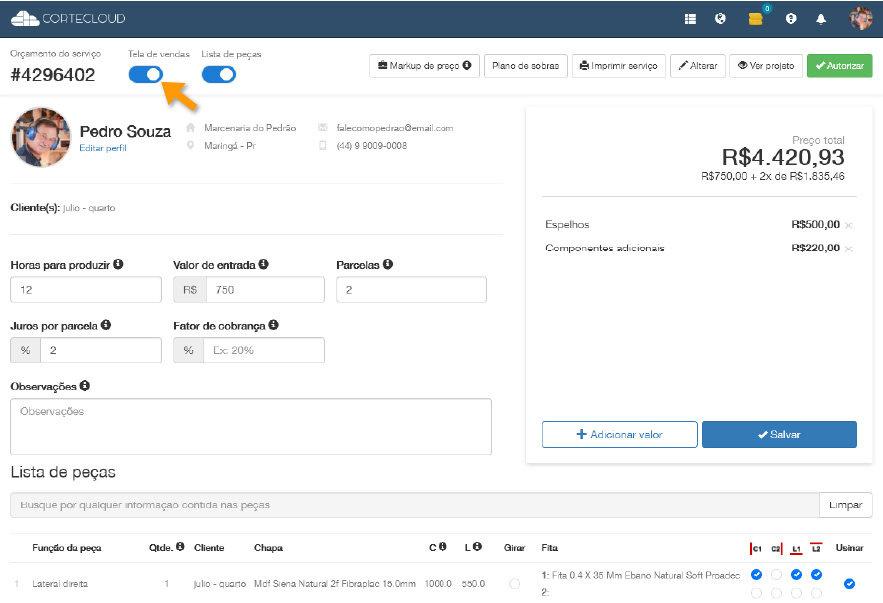Open the list view icon in header
The width and height of the screenshot is (883, 603).
pyautogui.click(x=690, y=19)
